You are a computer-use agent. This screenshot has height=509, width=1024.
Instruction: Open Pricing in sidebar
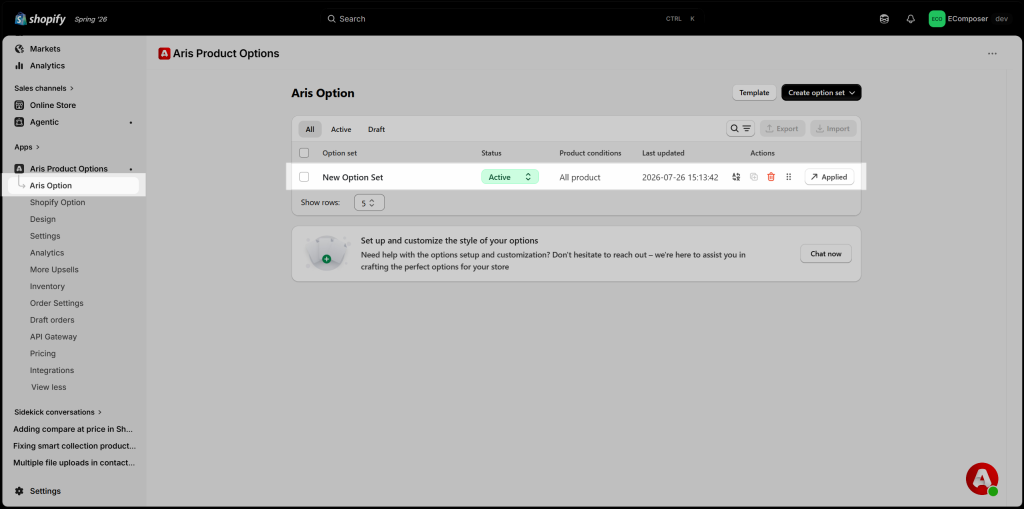(x=43, y=353)
